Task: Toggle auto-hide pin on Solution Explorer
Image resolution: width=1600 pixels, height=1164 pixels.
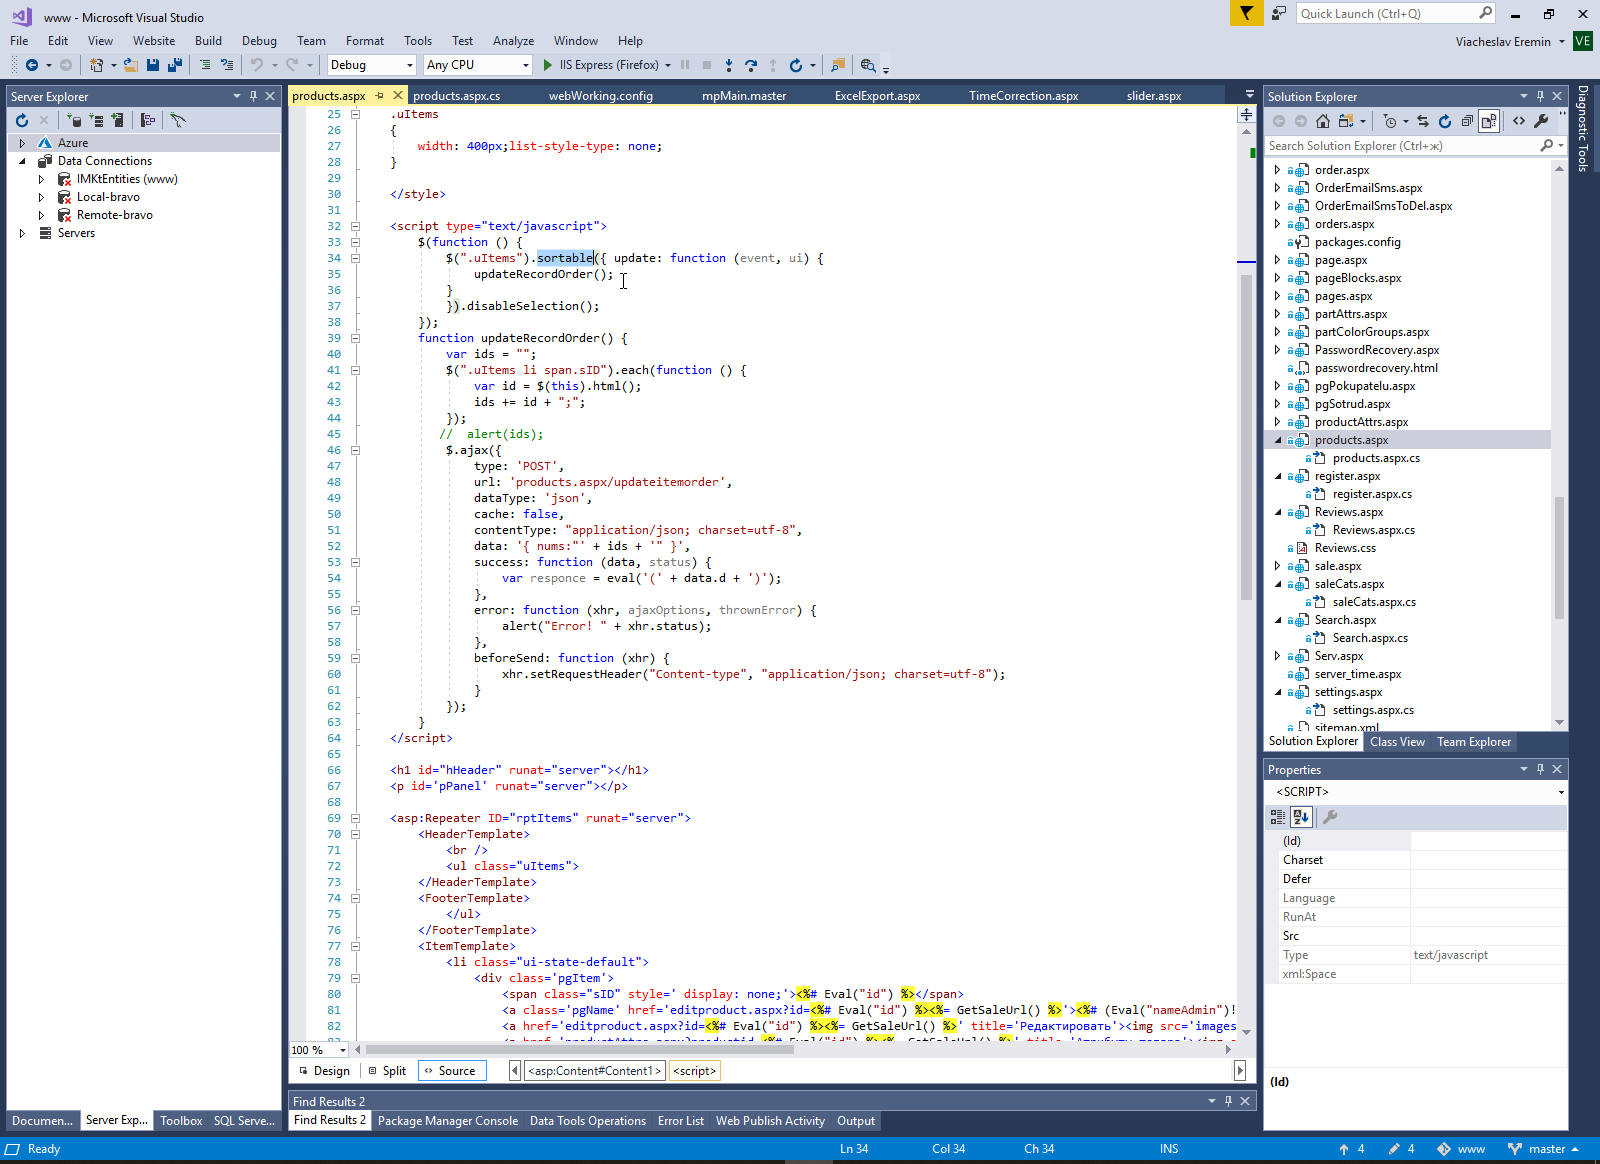Action: coord(1540,96)
